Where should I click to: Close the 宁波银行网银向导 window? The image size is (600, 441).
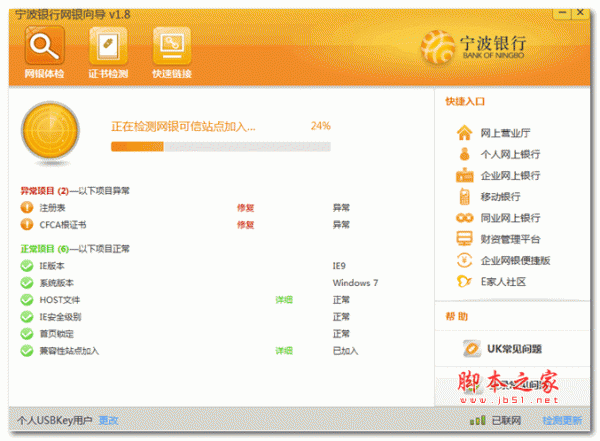pos(580,13)
